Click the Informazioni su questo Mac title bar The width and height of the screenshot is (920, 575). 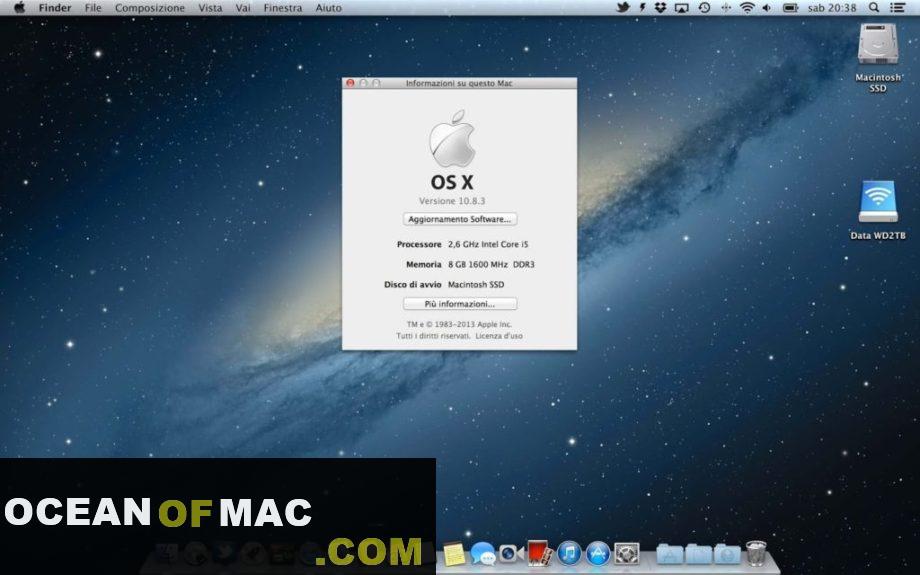click(x=459, y=83)
